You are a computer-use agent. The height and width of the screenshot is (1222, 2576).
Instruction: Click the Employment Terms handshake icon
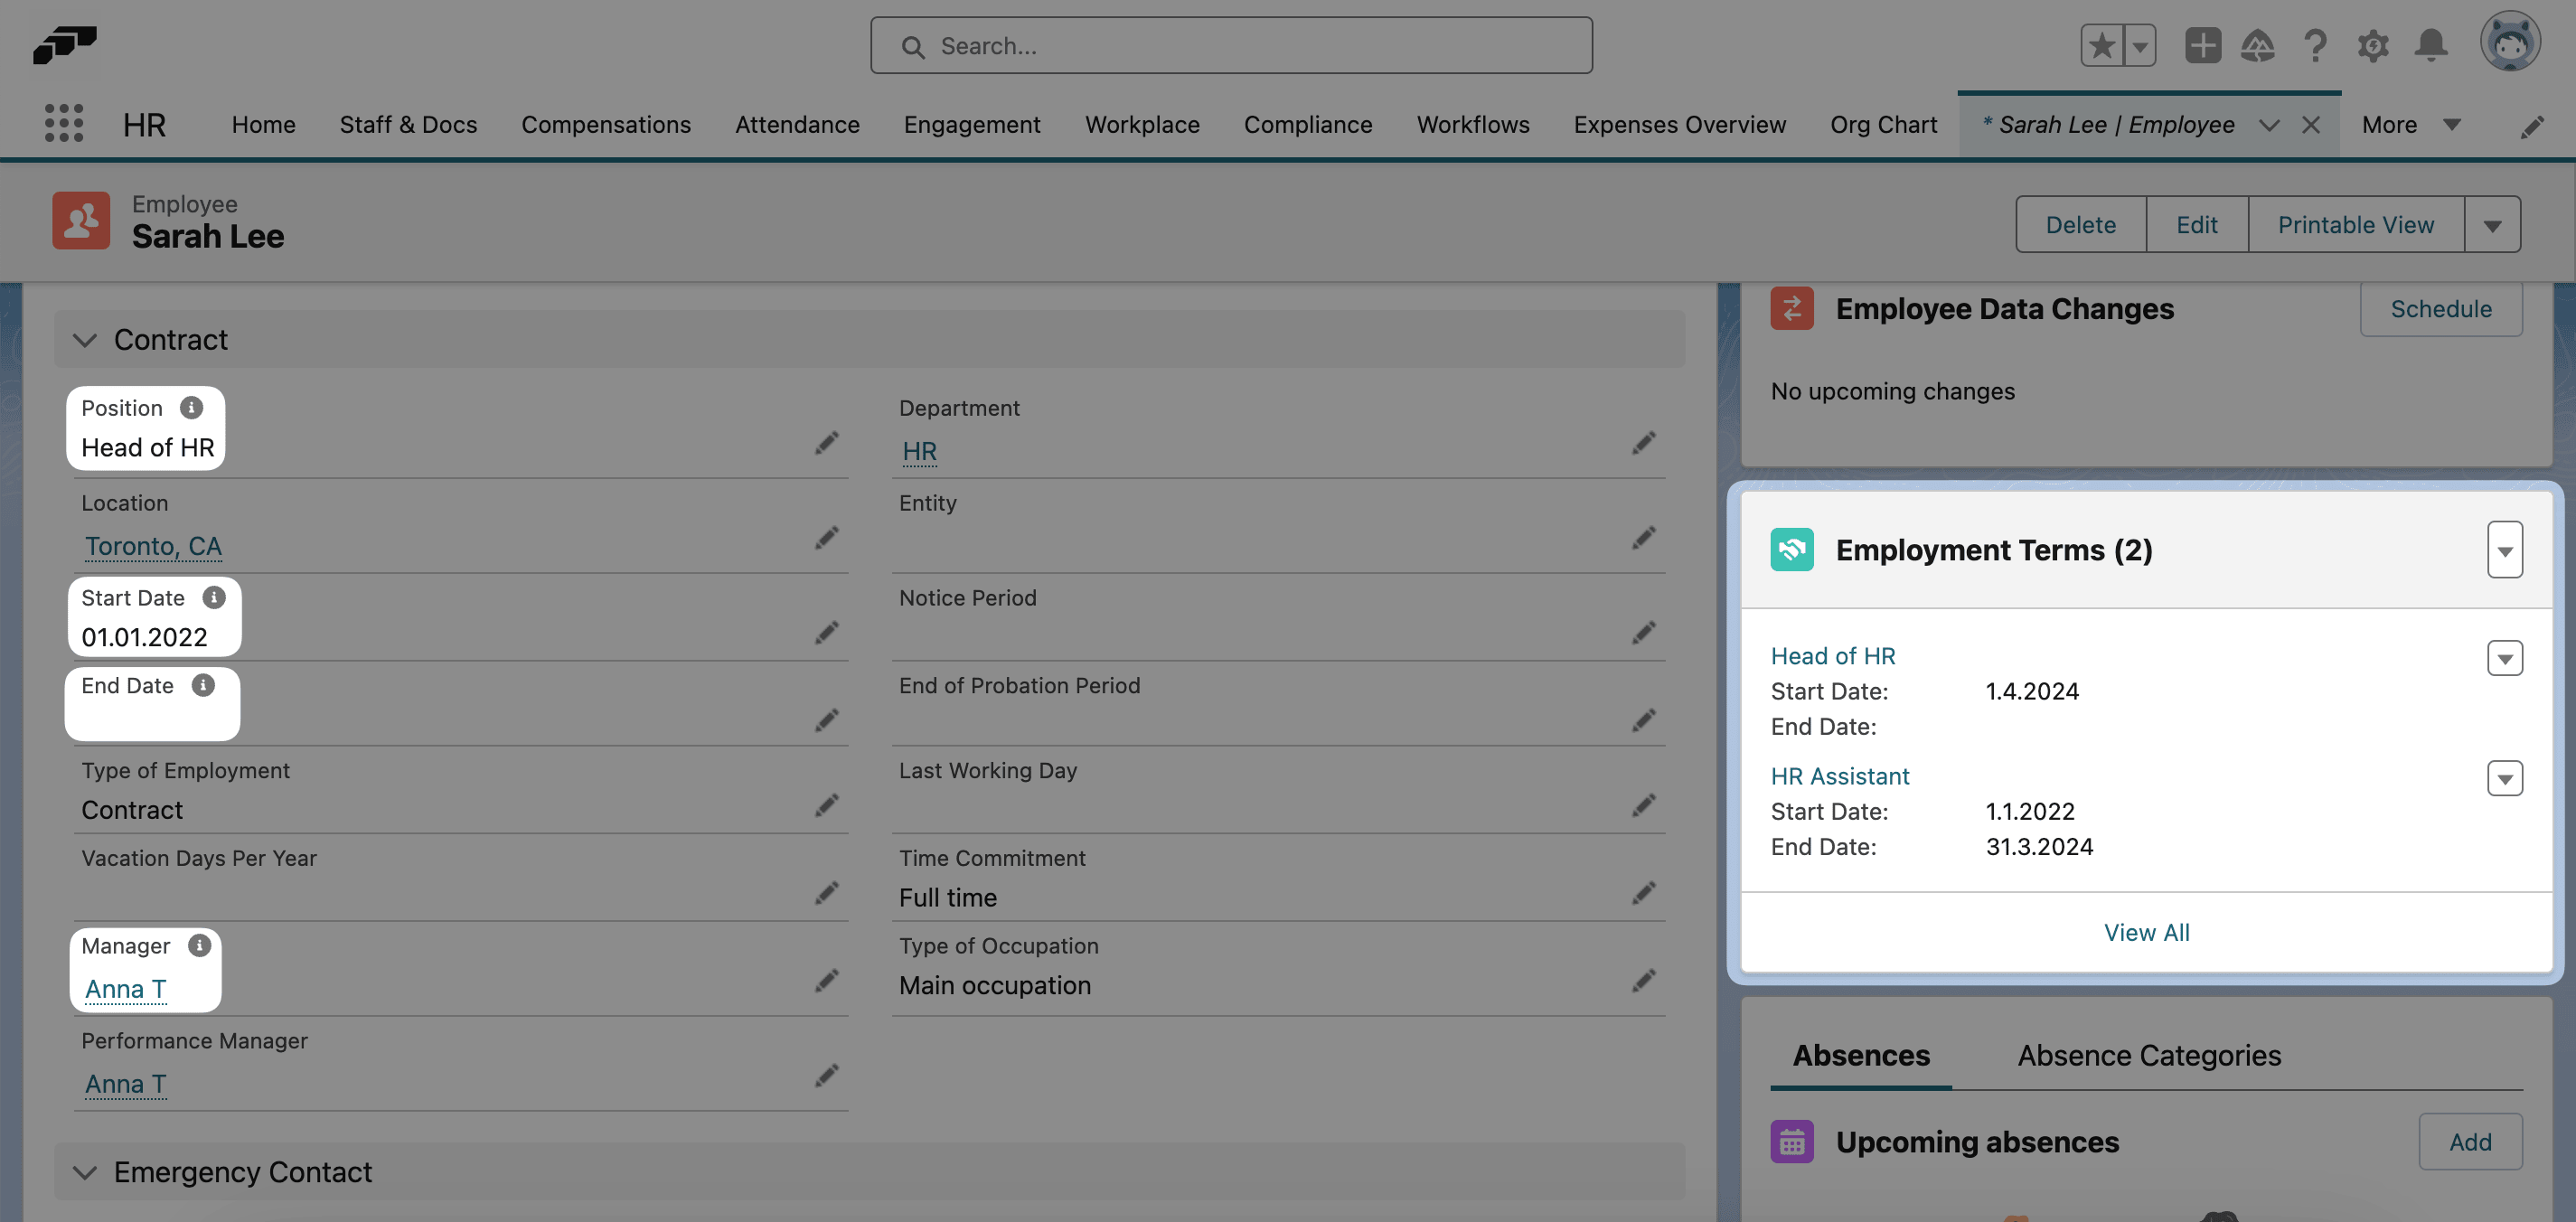coord(1792,549)
